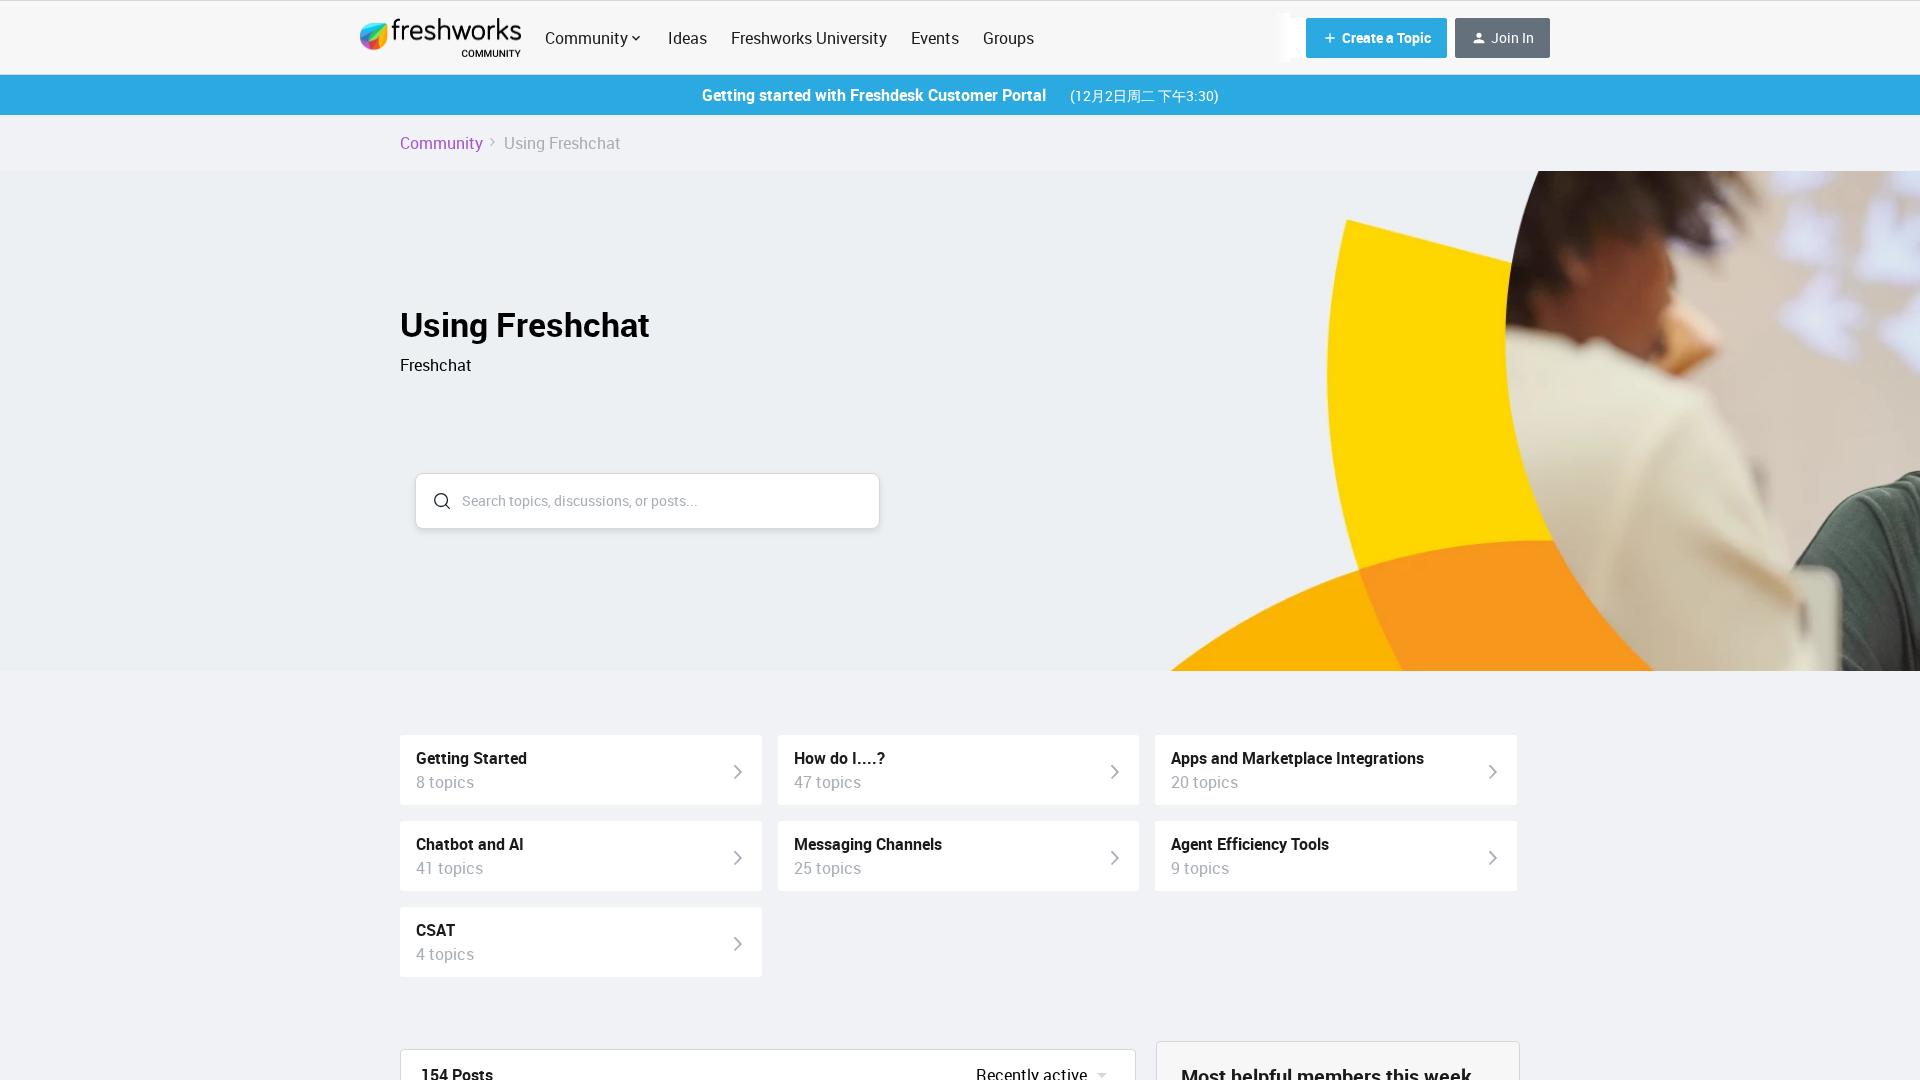Focus the search topics input field
The height and width of the screenshot is (1080, 1920).
click(x=660, y=501)
